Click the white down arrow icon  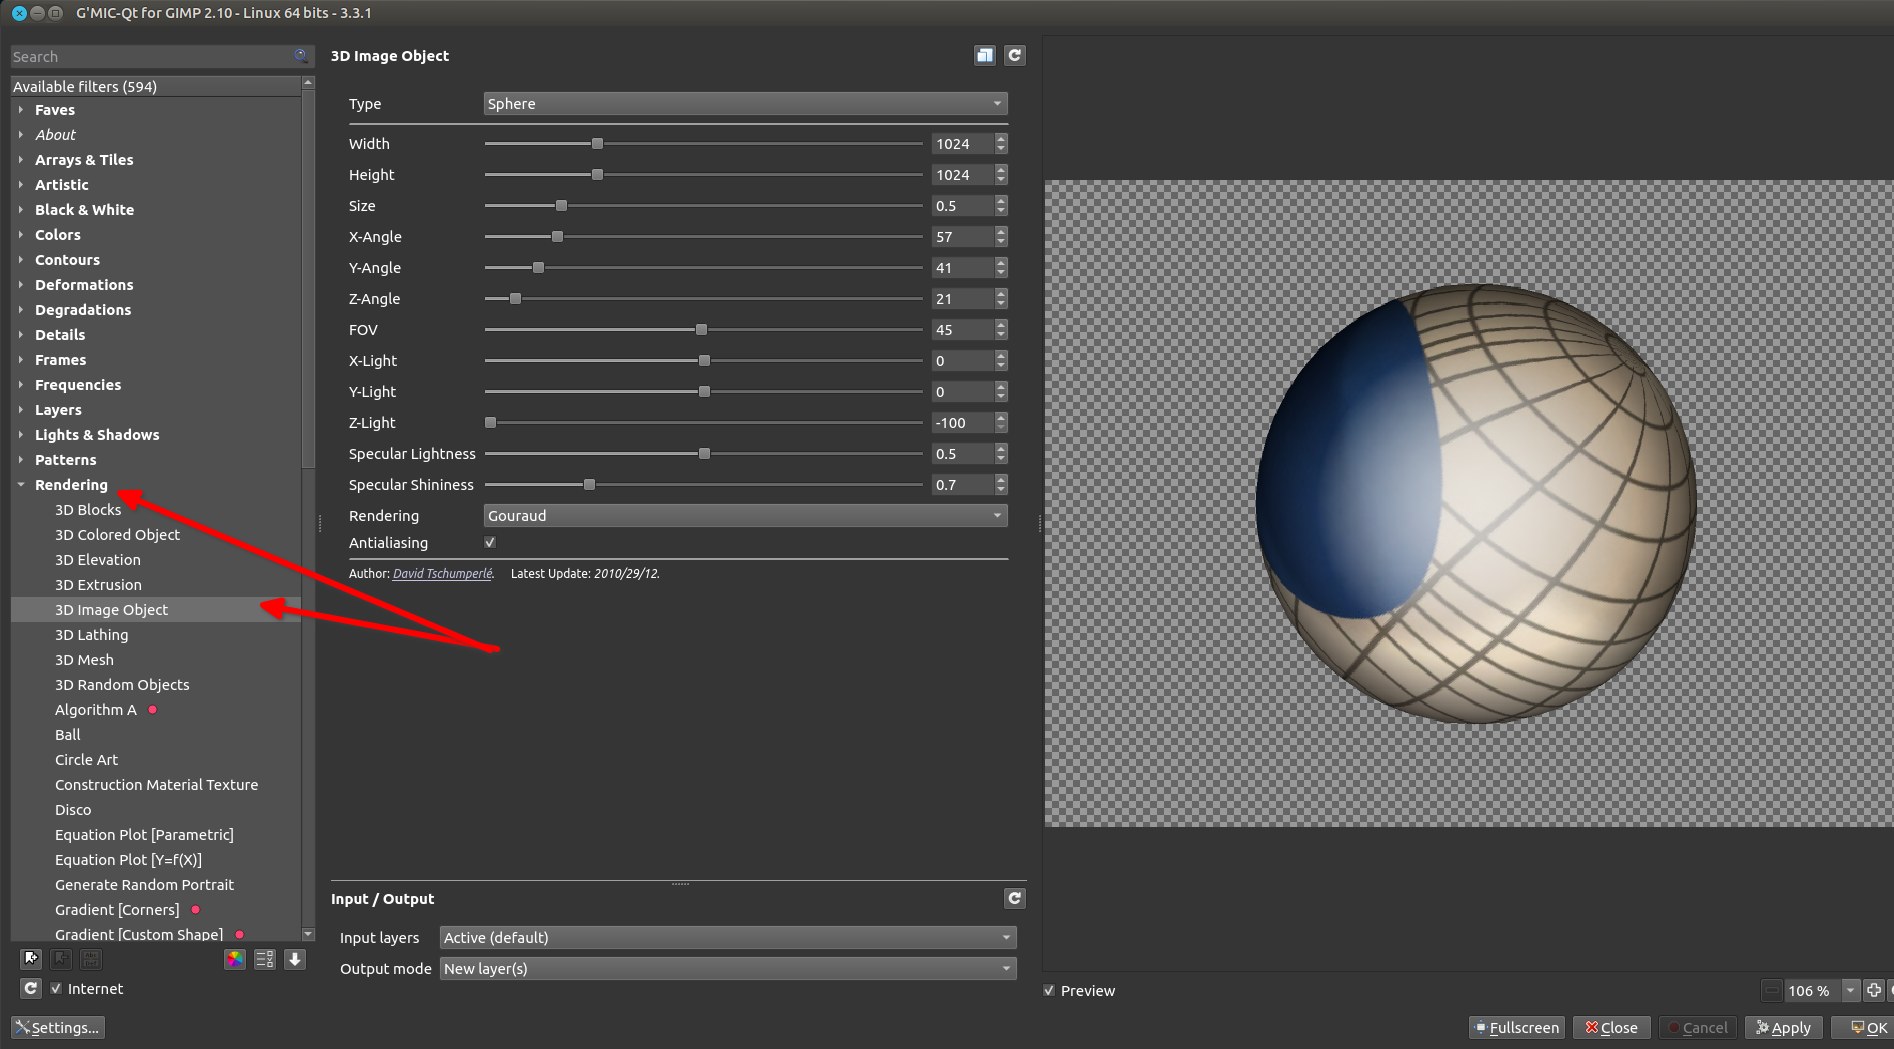295,960
